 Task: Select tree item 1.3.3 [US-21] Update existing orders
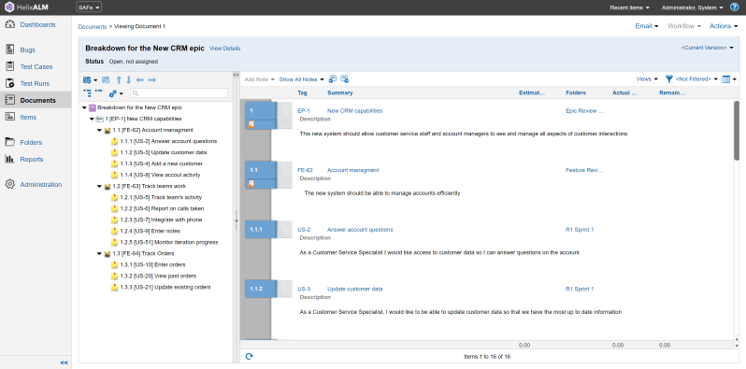[165, 287]
